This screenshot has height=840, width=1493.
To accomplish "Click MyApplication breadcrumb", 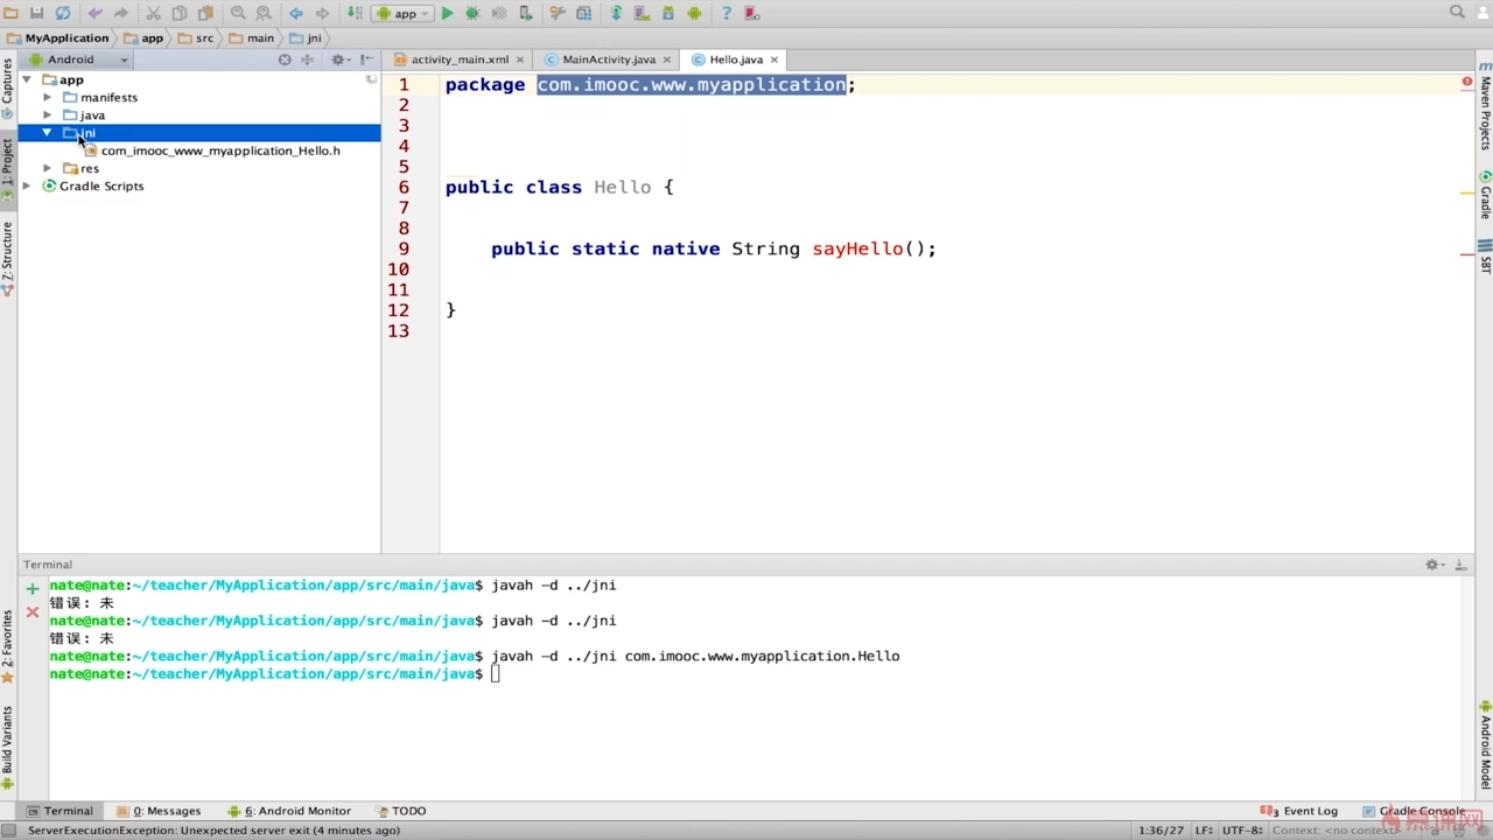I will [59, 38].
